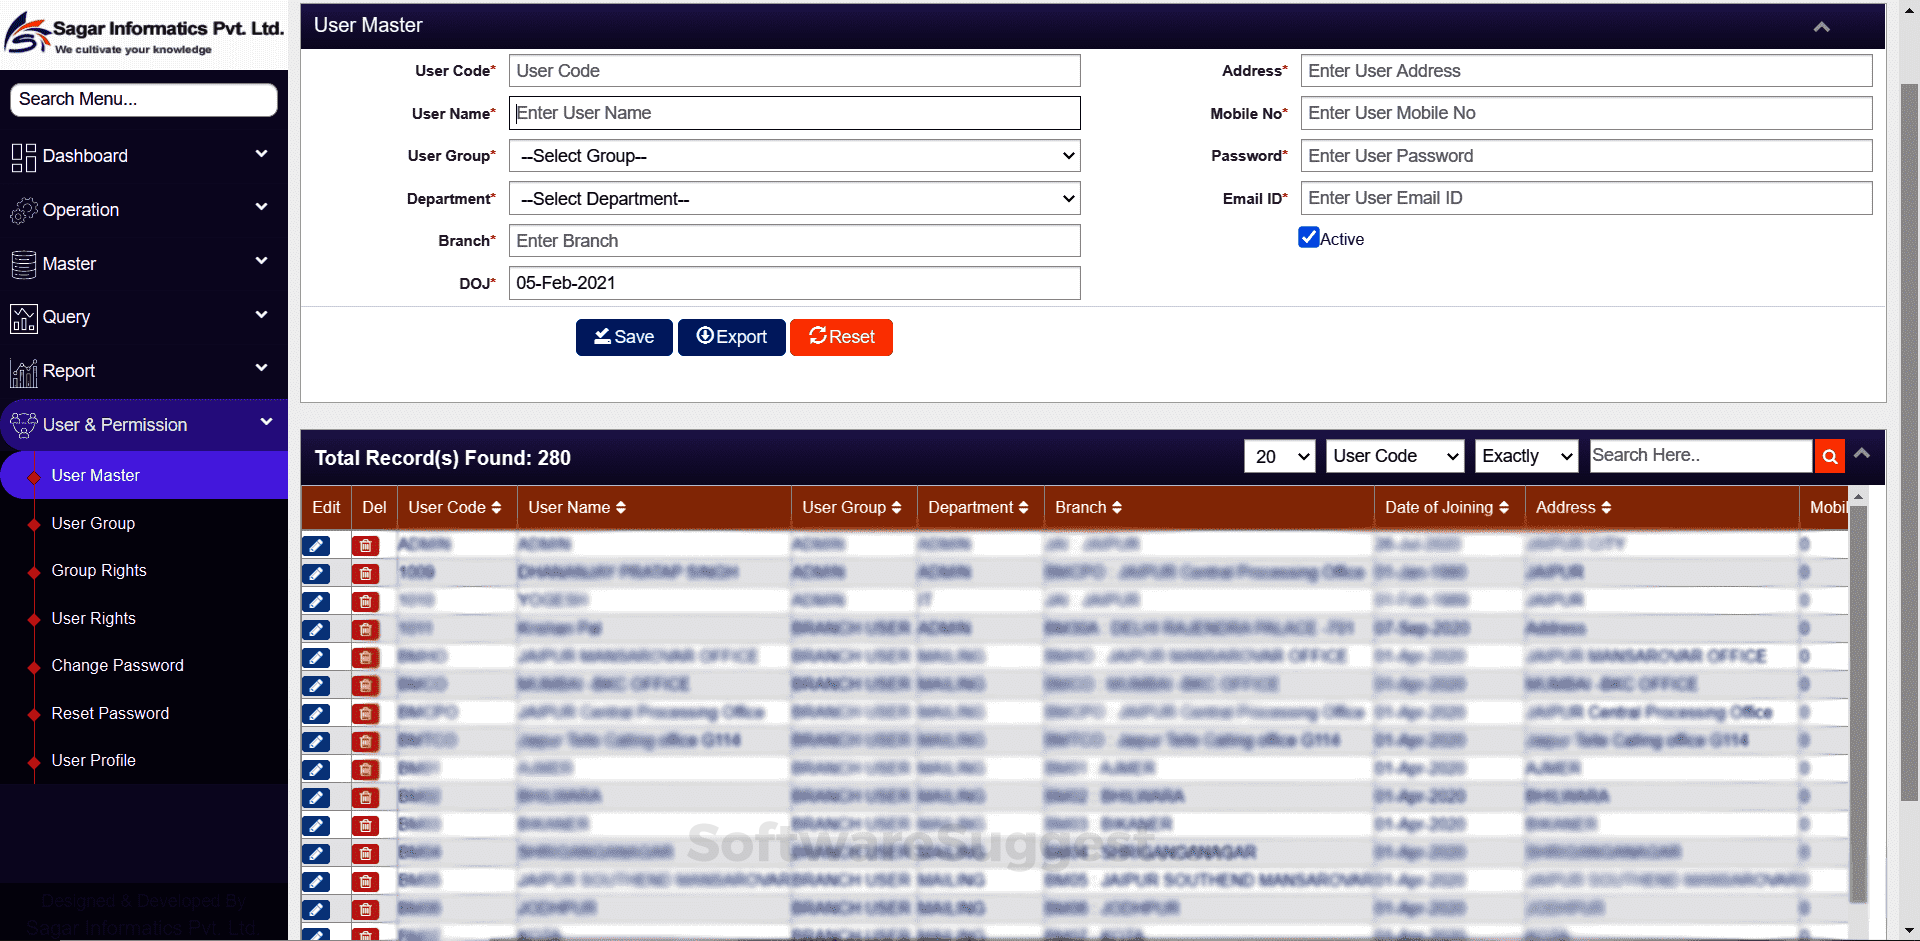Image resolution: width=1920 pixels, height=941 pixels.
Task: Select the Master icon in the sidebar
Action: click(x=22, y=264)
